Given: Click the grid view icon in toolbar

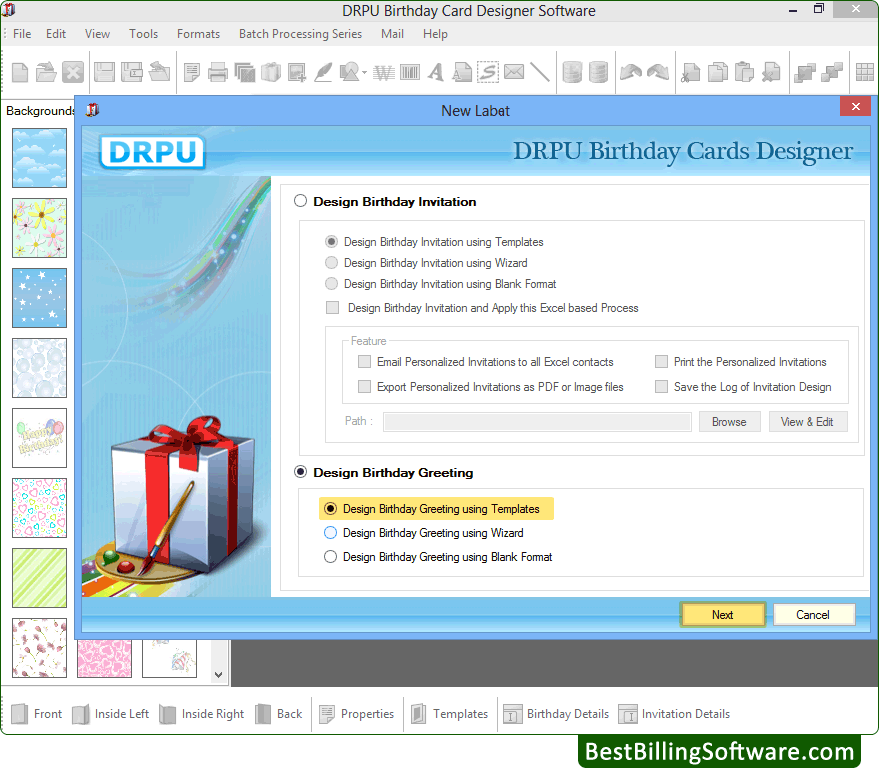Looking at the screenshot, I should (x=864, y=72).
